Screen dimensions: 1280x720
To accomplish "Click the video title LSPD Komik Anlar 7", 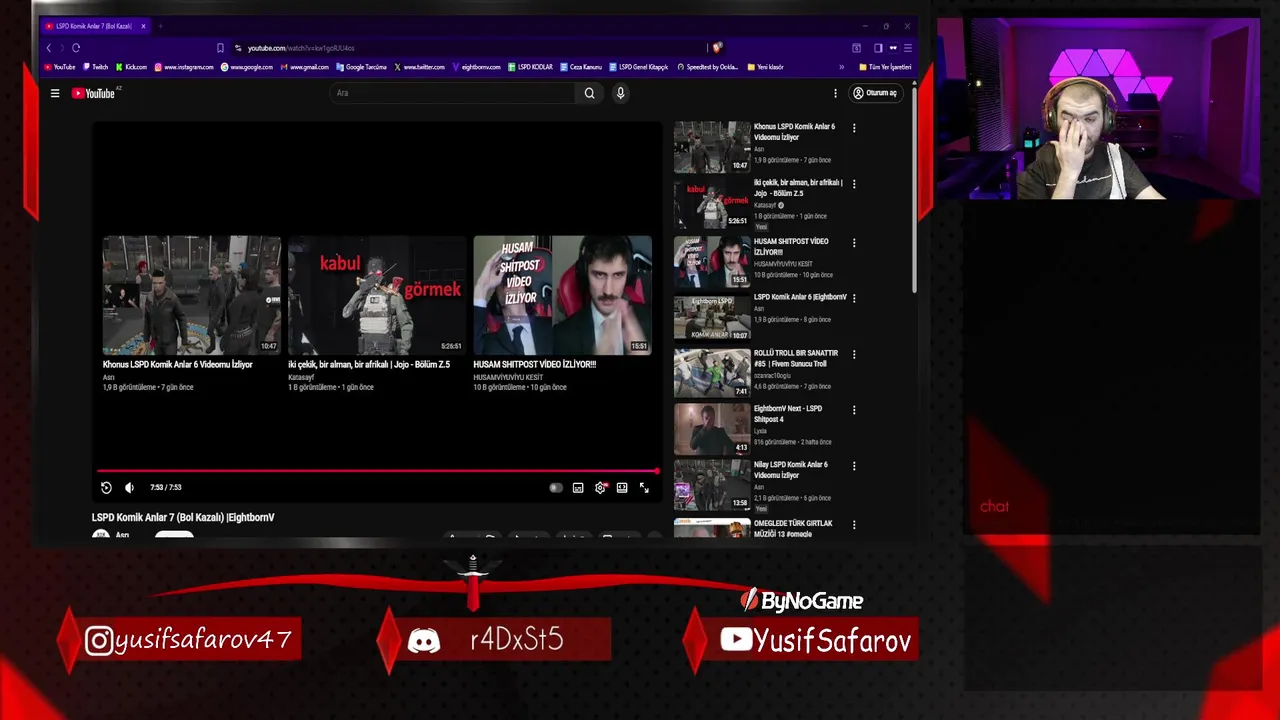I will (x=183, y=517).
